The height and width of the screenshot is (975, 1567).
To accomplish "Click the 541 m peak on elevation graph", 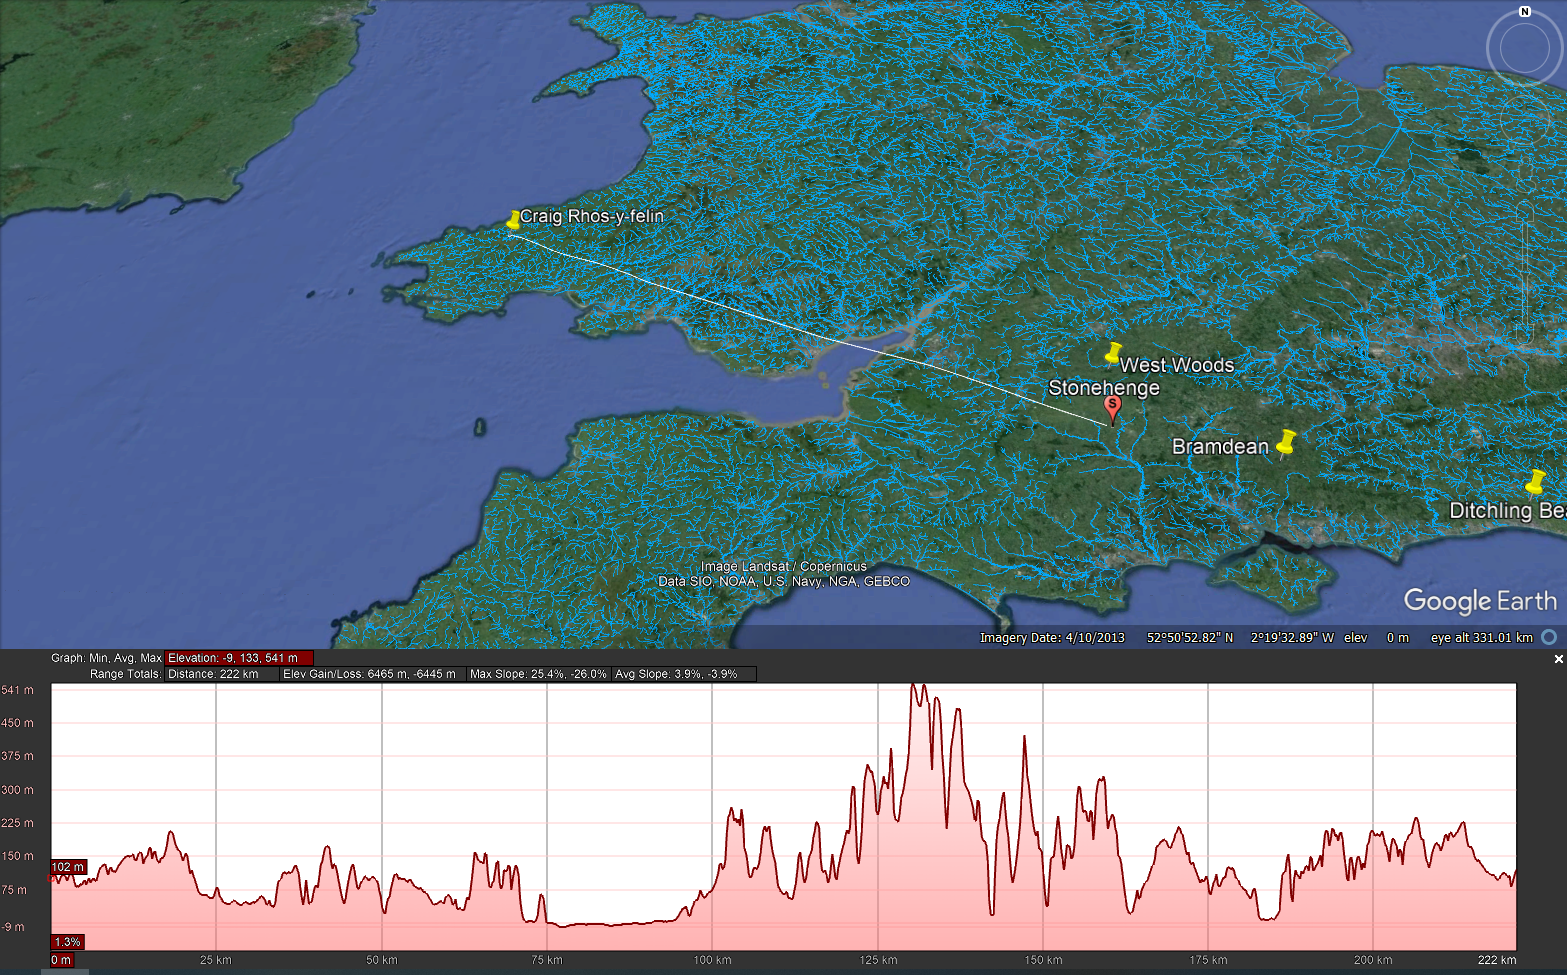I will click(x=914, y=688).
